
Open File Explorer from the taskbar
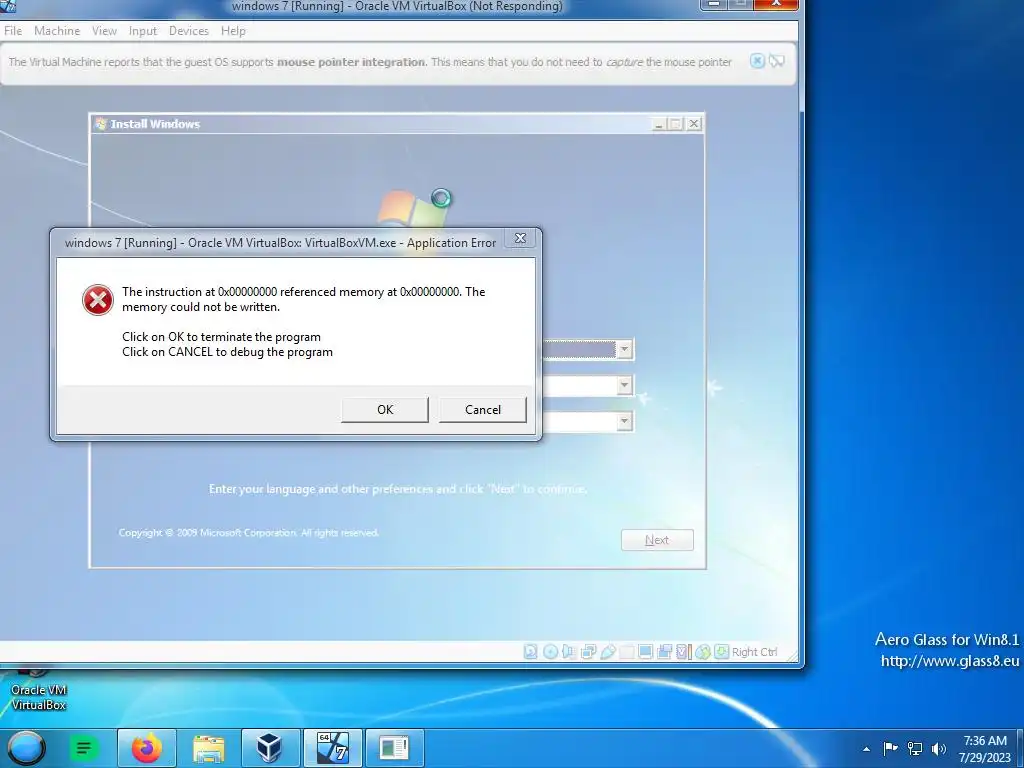(208, 748)
